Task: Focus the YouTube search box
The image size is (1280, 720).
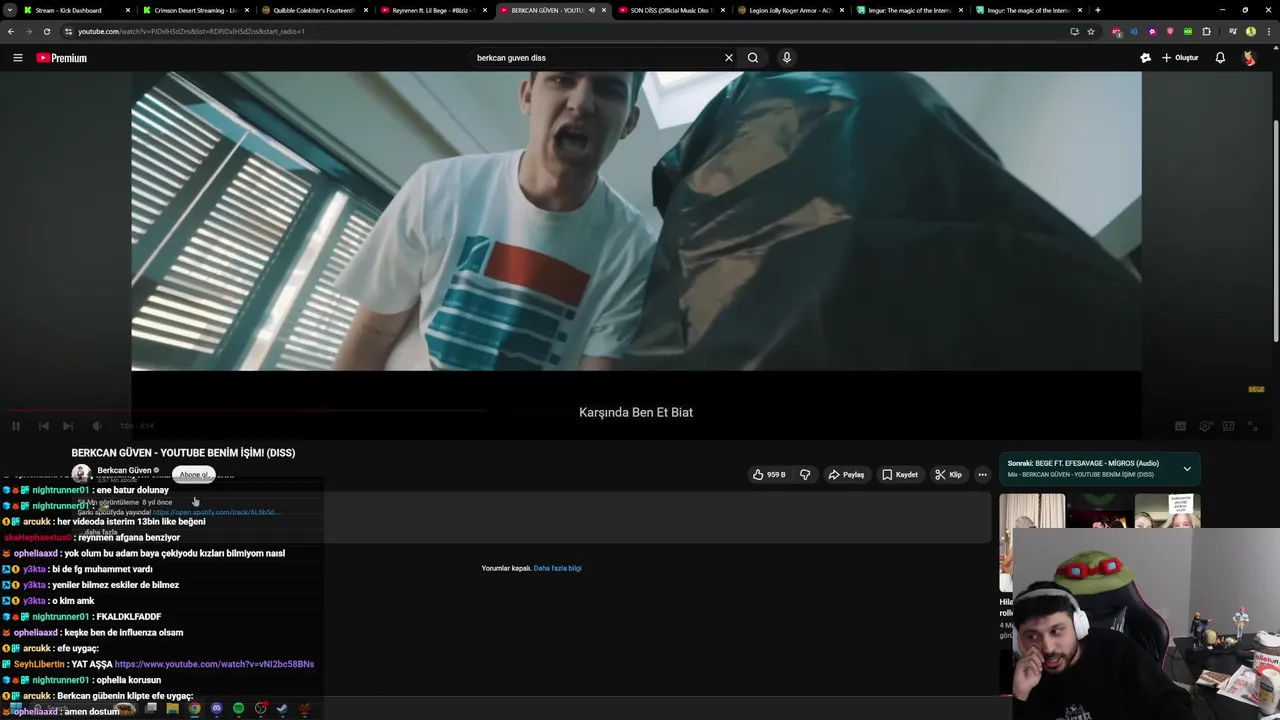Action: [x=596, y=58]
